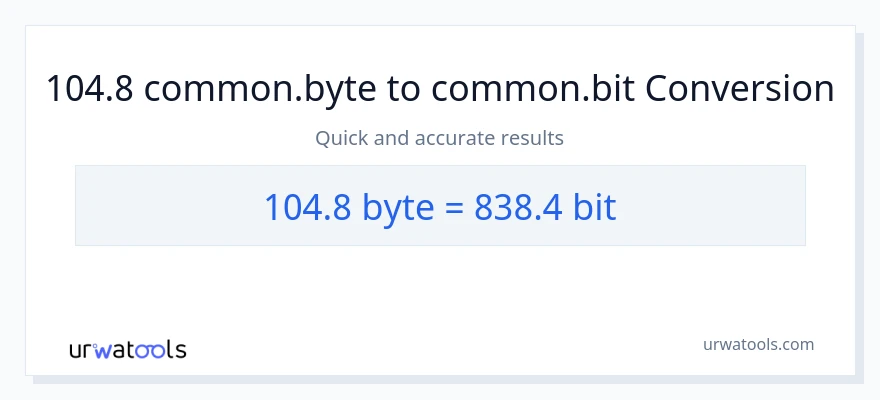Click the '104.8' number in the heading

tap(90, 89)
